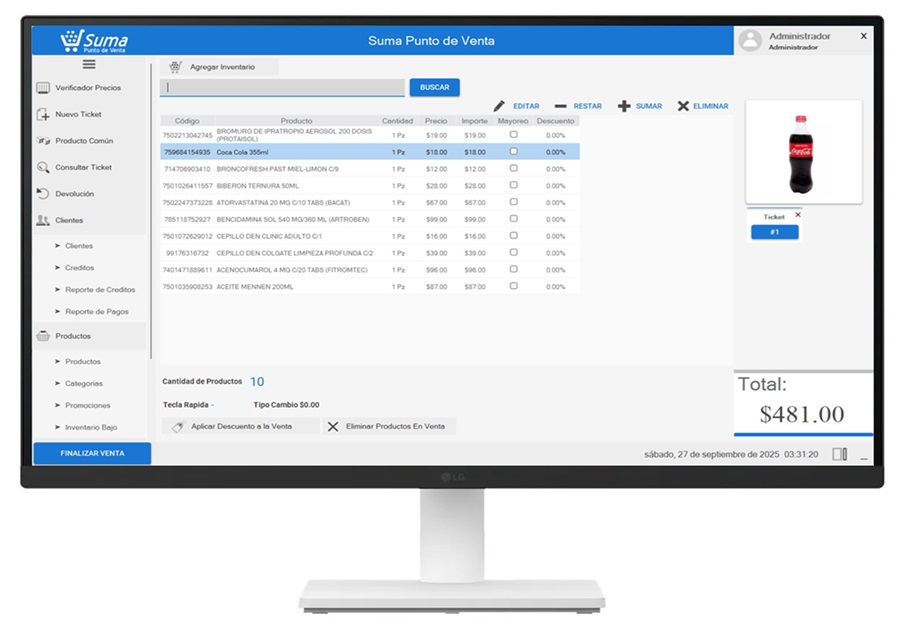Switch to ticket tab #1
This screenshot has height=625, width=902.
coord(774,232)
